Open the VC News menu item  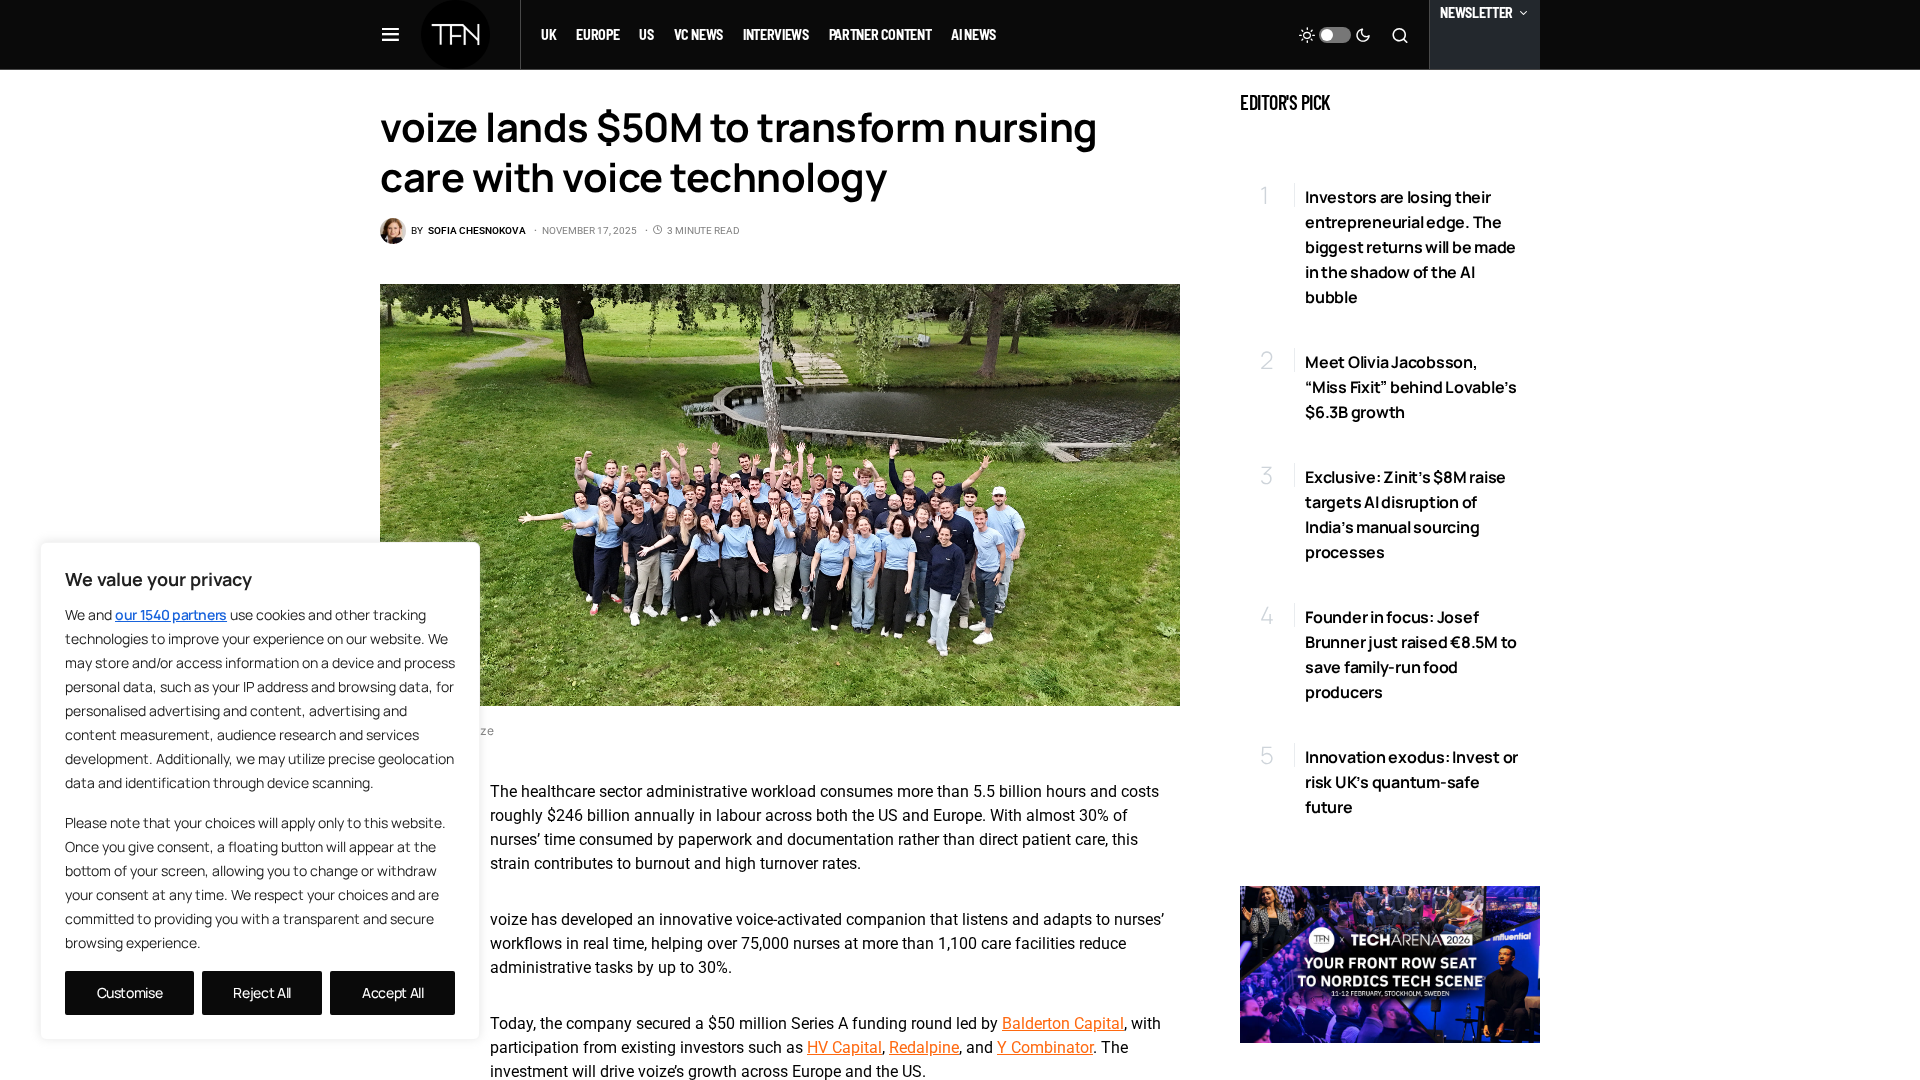coord(698,35)
